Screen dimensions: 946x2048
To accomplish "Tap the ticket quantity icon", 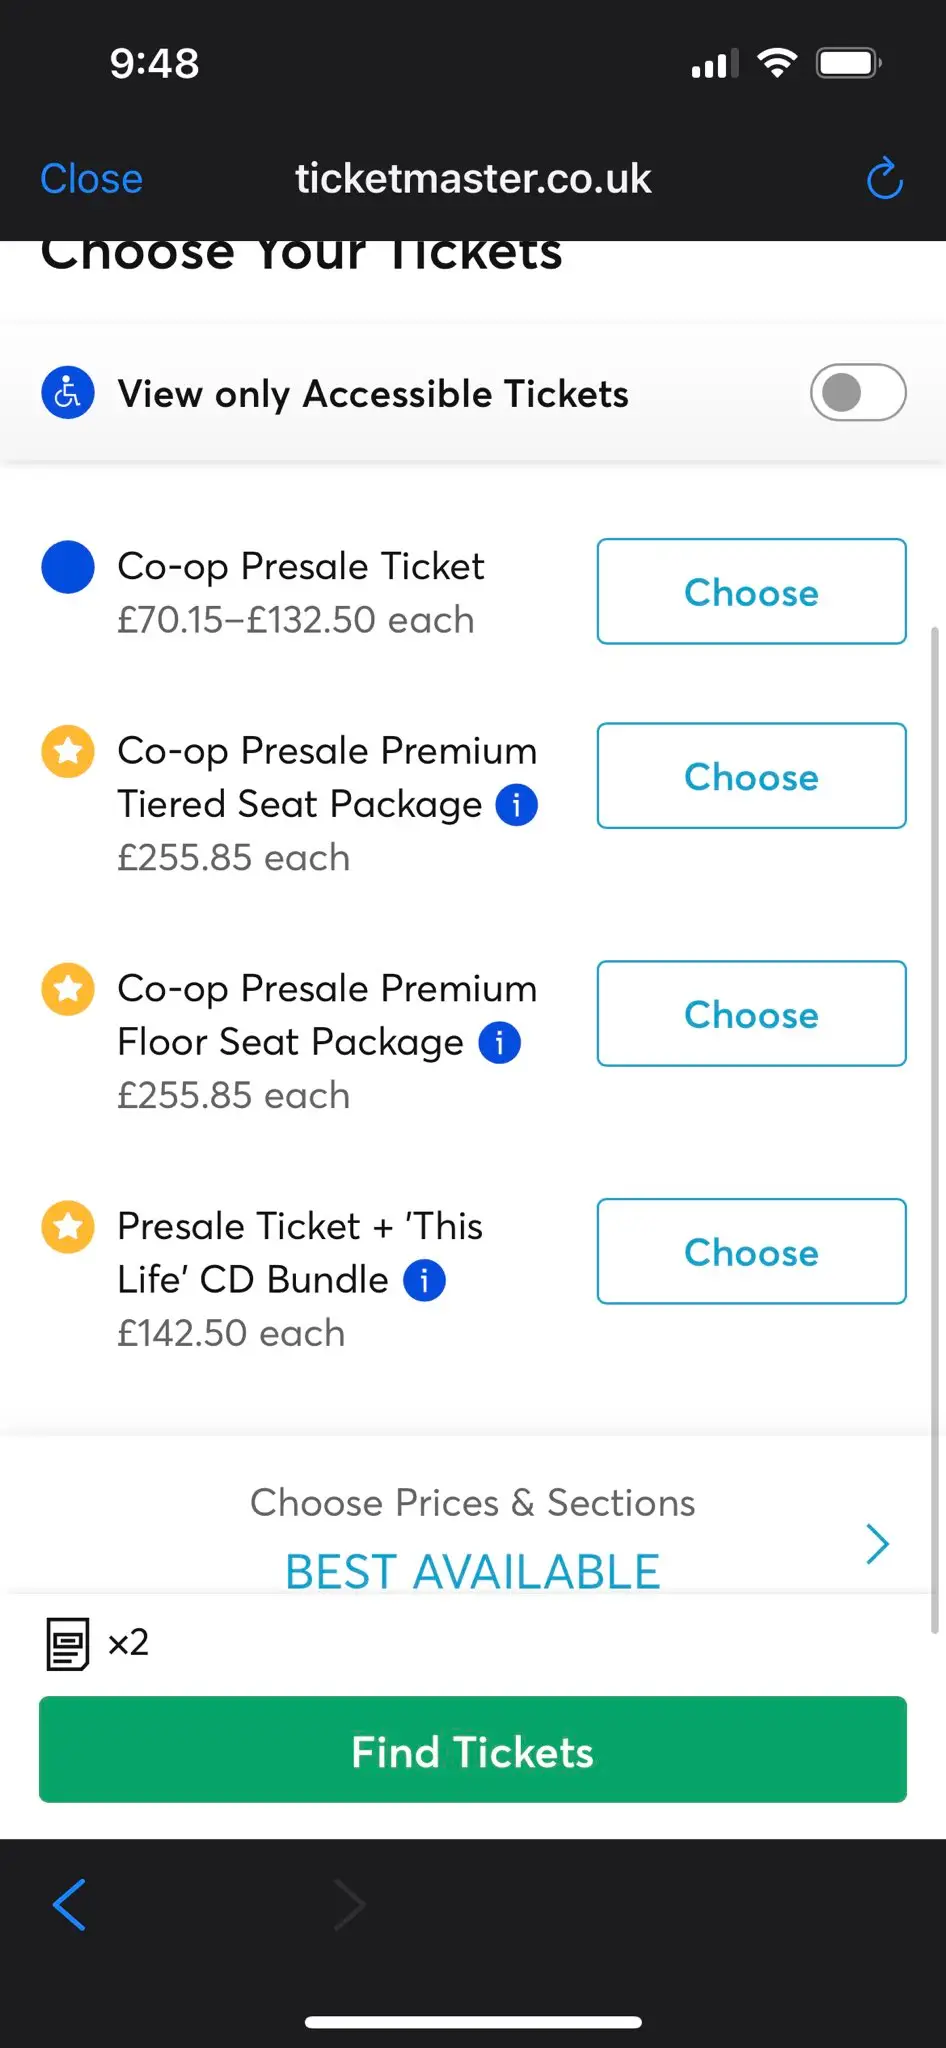I will (x=68, y=1644).
